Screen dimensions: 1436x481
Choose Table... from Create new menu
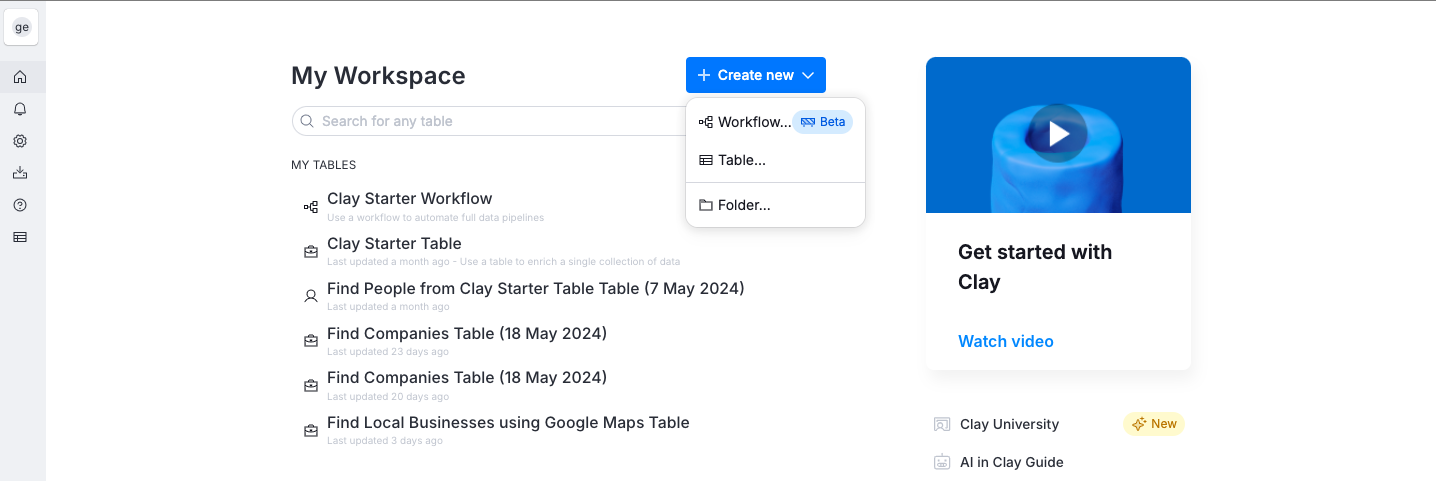coord(742,160)
